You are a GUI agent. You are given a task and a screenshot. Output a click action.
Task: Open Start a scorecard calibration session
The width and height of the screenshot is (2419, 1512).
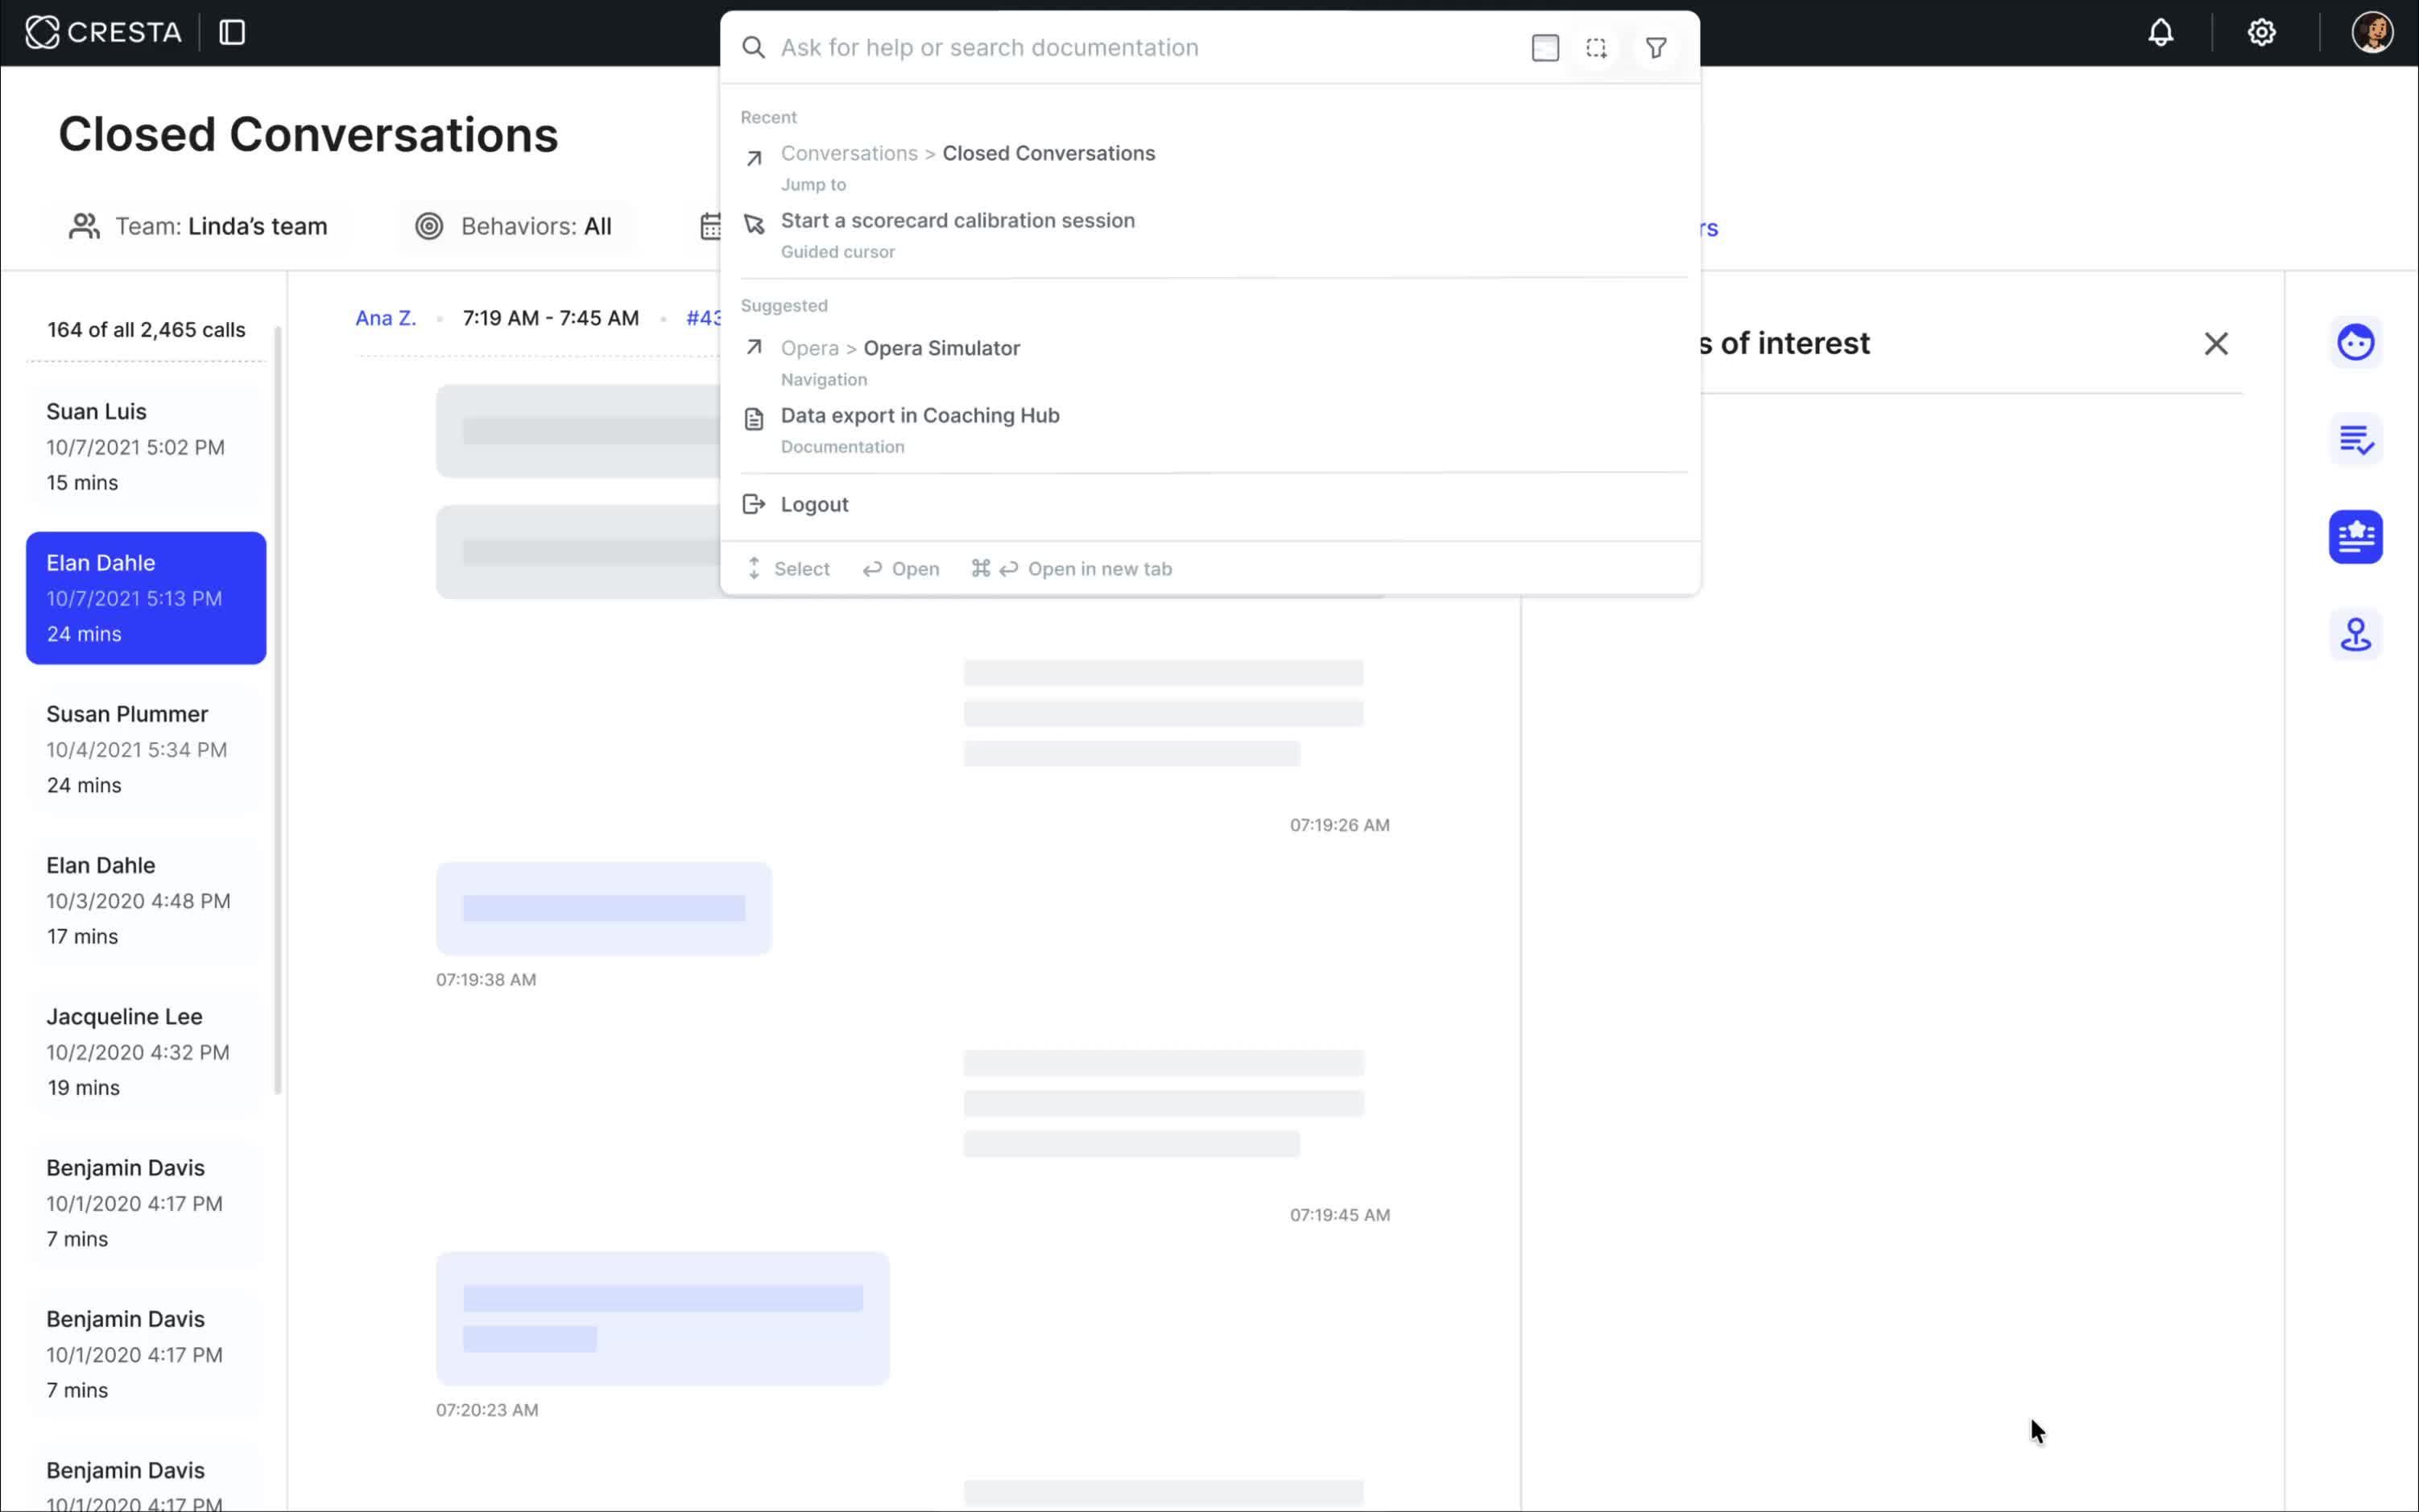click(957, 221)
